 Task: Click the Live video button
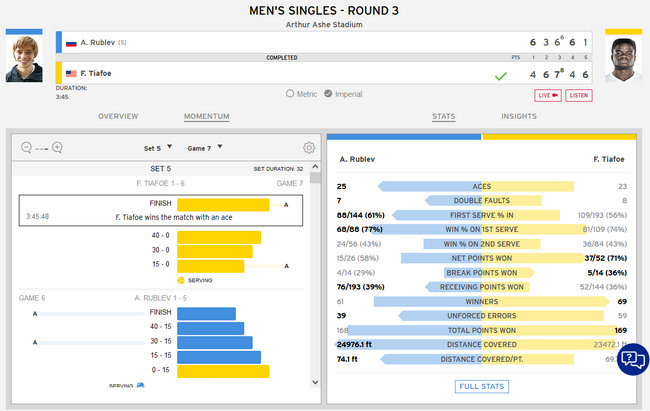[548, 95]
